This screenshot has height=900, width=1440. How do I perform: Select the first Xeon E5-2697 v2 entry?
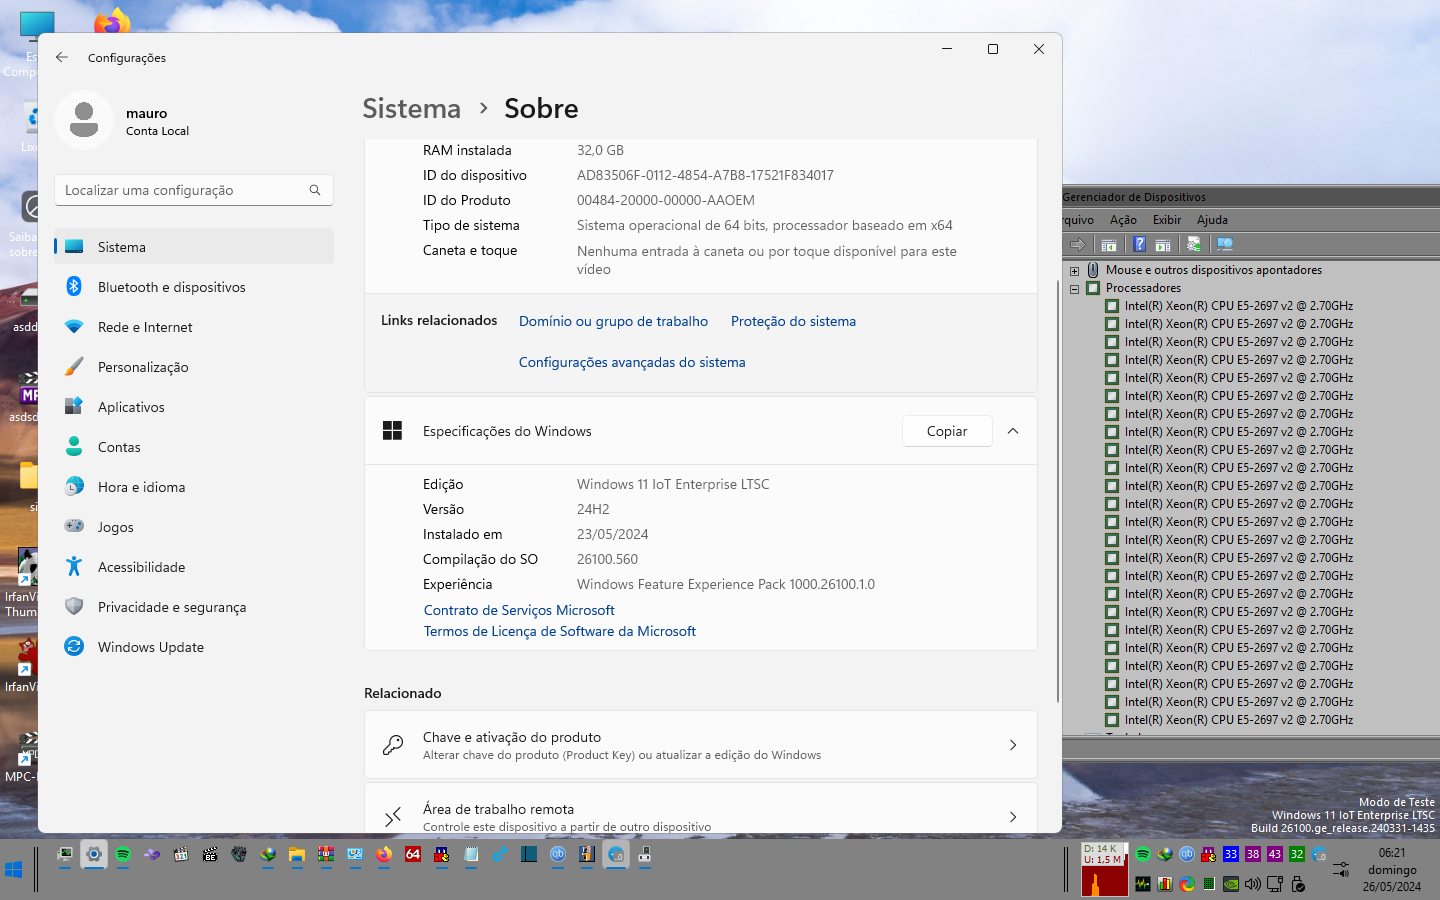1238,306
